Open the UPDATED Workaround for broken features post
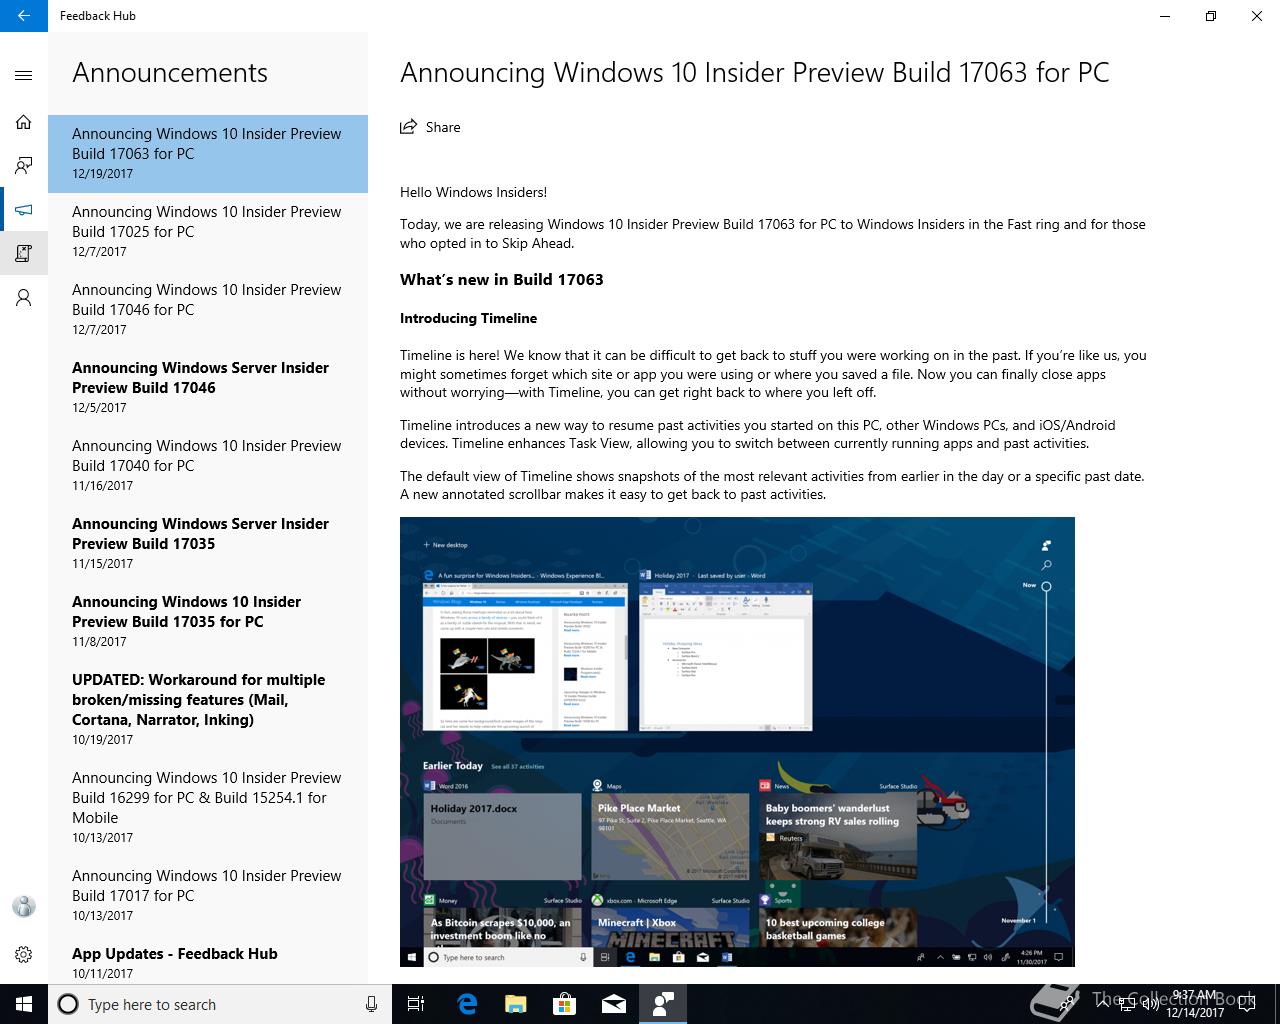 [x=208, y=709]
